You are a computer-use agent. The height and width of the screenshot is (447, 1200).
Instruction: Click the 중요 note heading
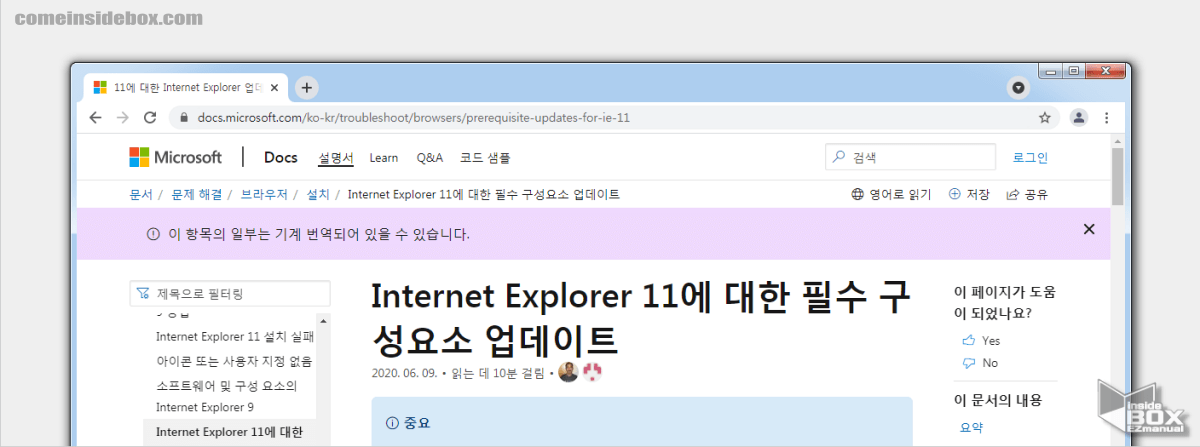pyautogui.click(x=408, y=423)
